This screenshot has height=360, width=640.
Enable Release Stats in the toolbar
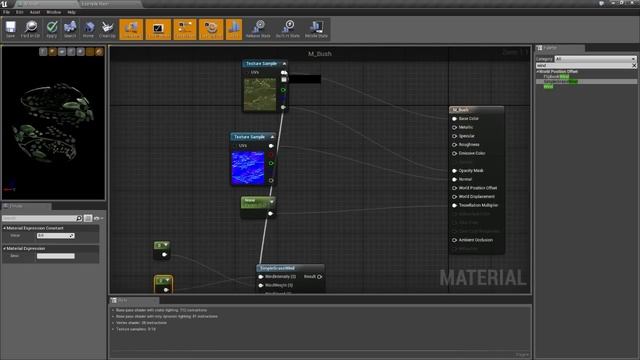coord(258,29)
